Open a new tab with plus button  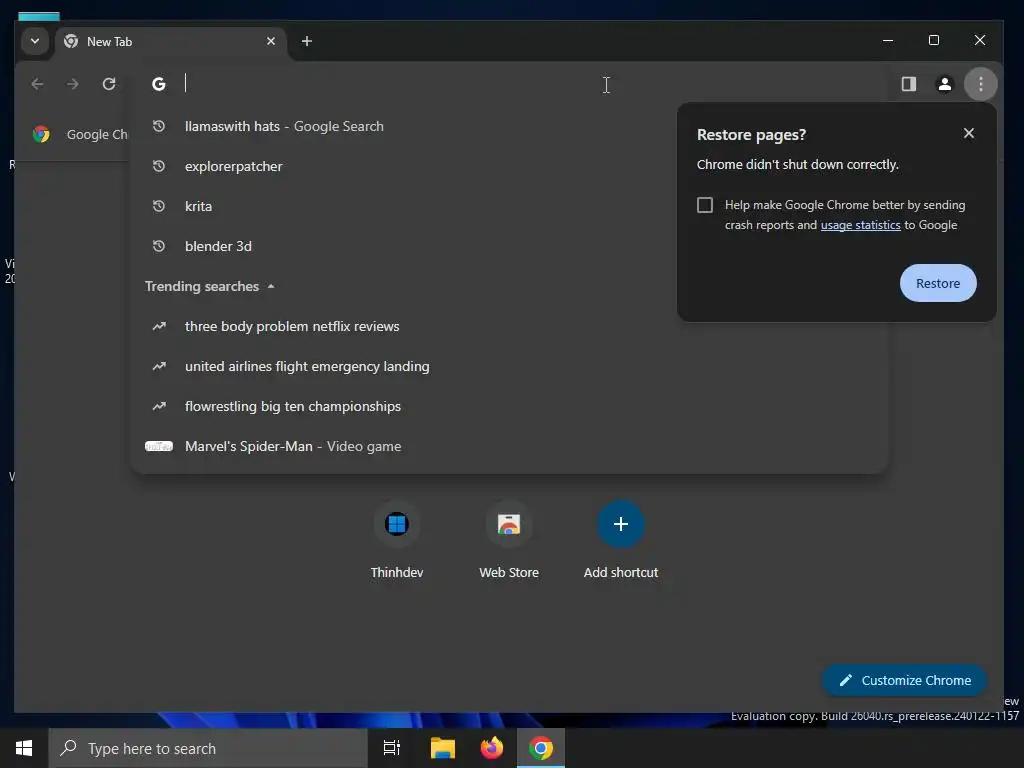pyautogui.click(x=306, y=41)
